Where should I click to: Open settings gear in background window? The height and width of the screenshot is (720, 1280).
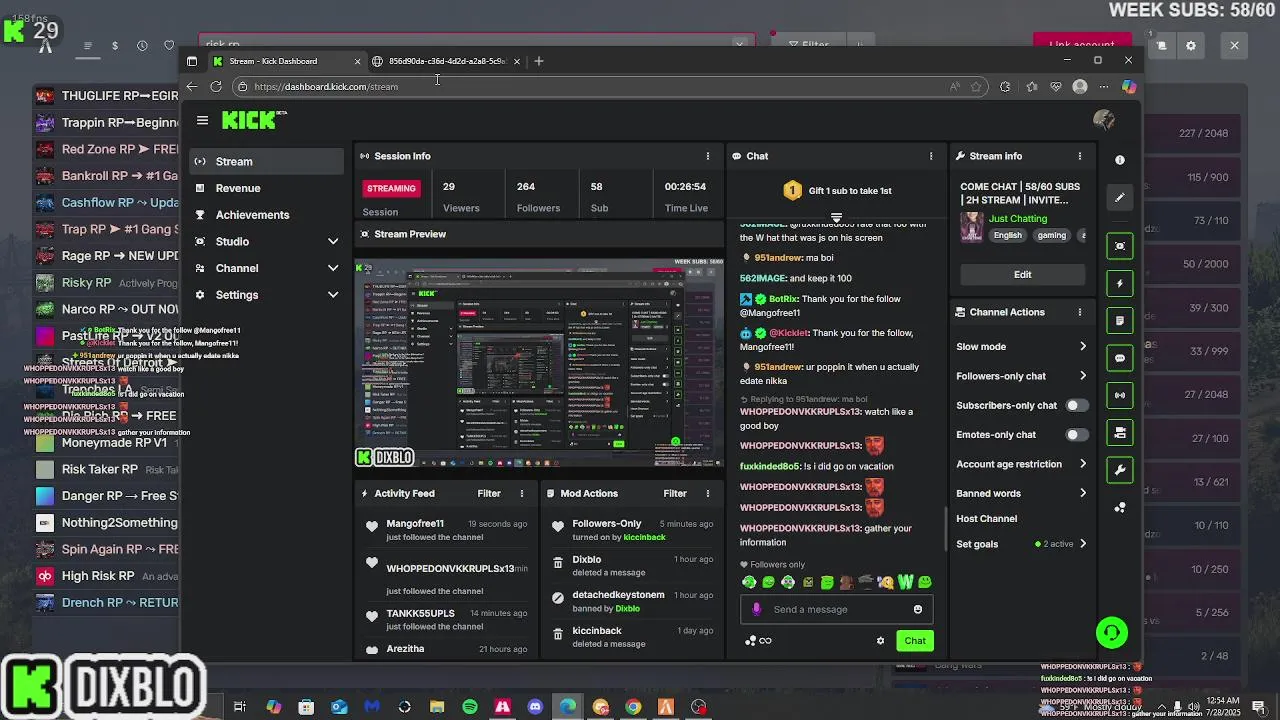1190,46
